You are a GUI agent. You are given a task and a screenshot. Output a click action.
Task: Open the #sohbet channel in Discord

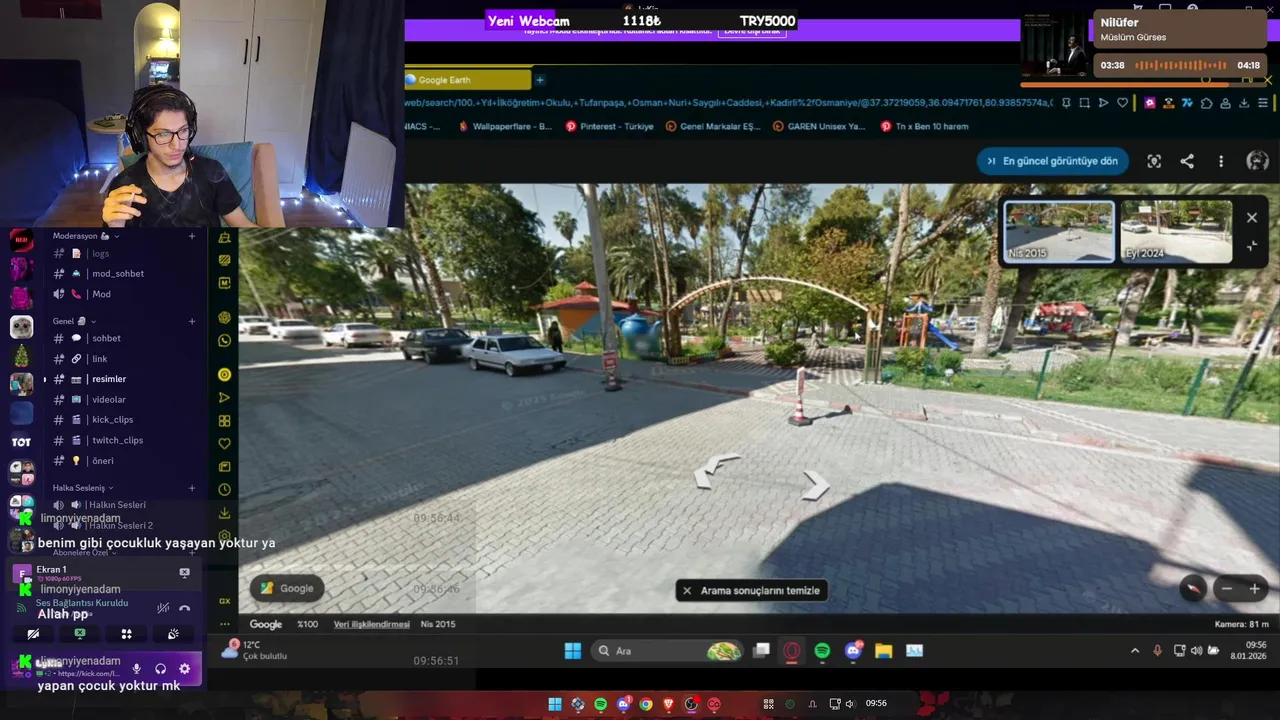(106, 338)
